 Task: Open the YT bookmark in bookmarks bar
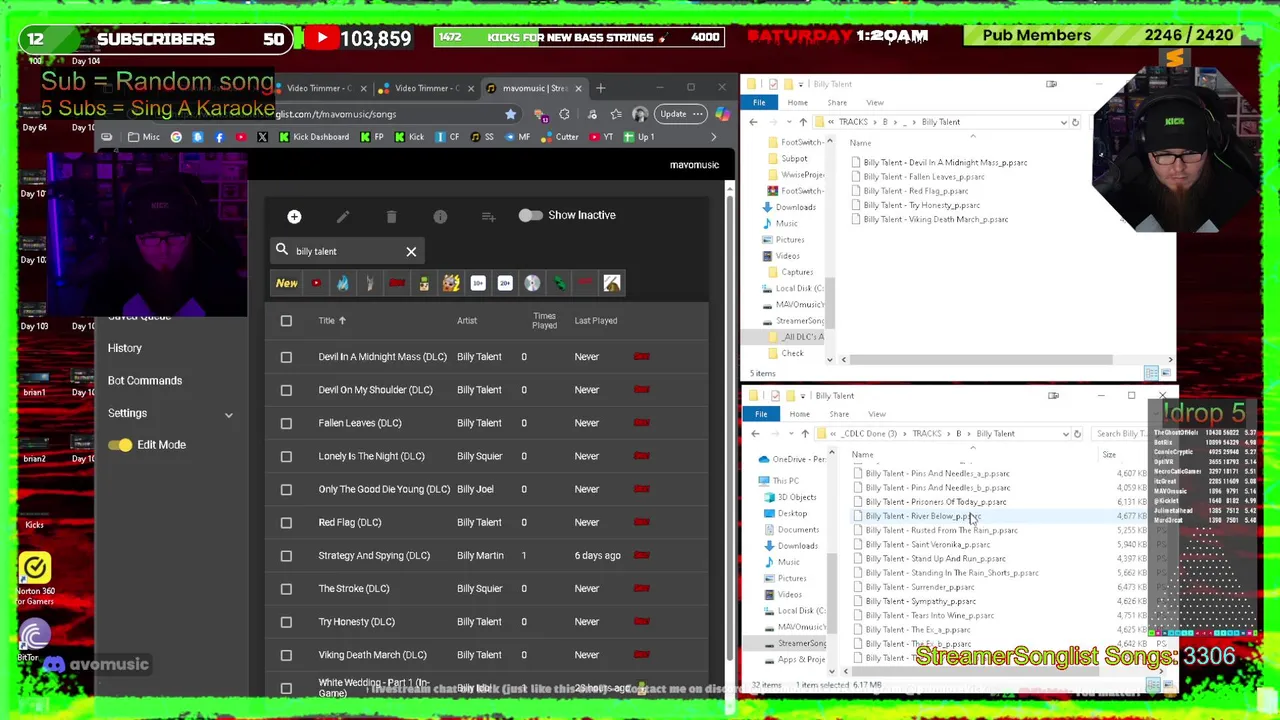click(601, 137)
